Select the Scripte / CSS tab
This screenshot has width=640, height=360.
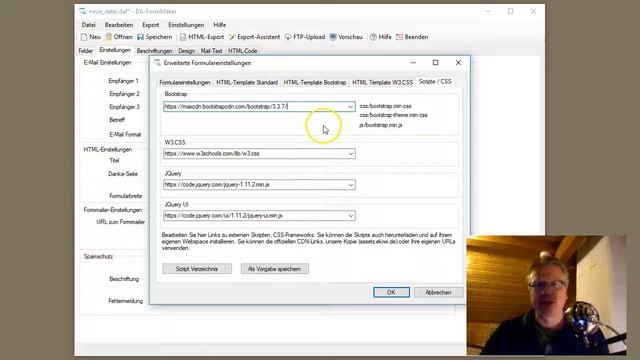435,82
